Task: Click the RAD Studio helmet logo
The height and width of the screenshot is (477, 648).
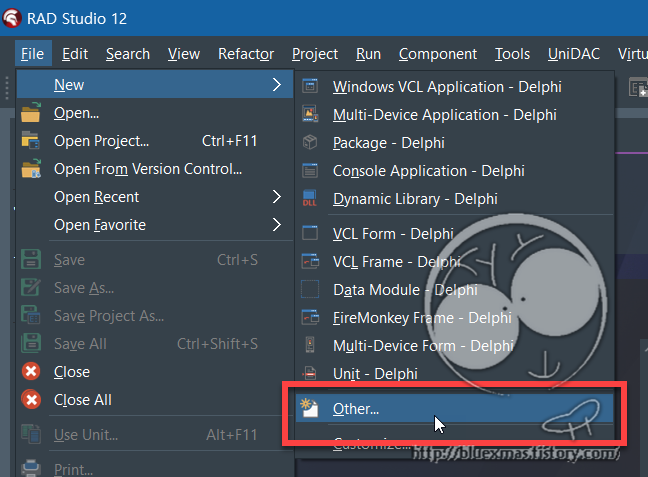Action: tap(12, 18)
